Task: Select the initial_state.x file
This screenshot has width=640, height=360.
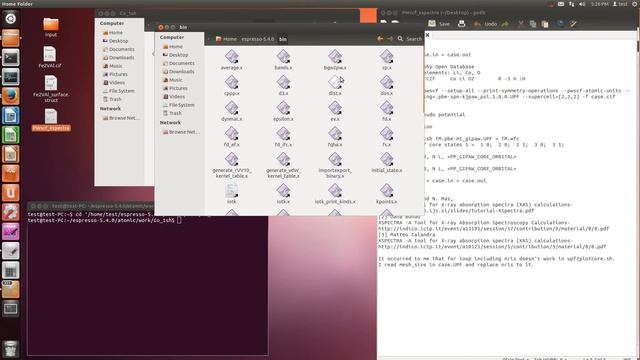Action: tap(387, 162)
